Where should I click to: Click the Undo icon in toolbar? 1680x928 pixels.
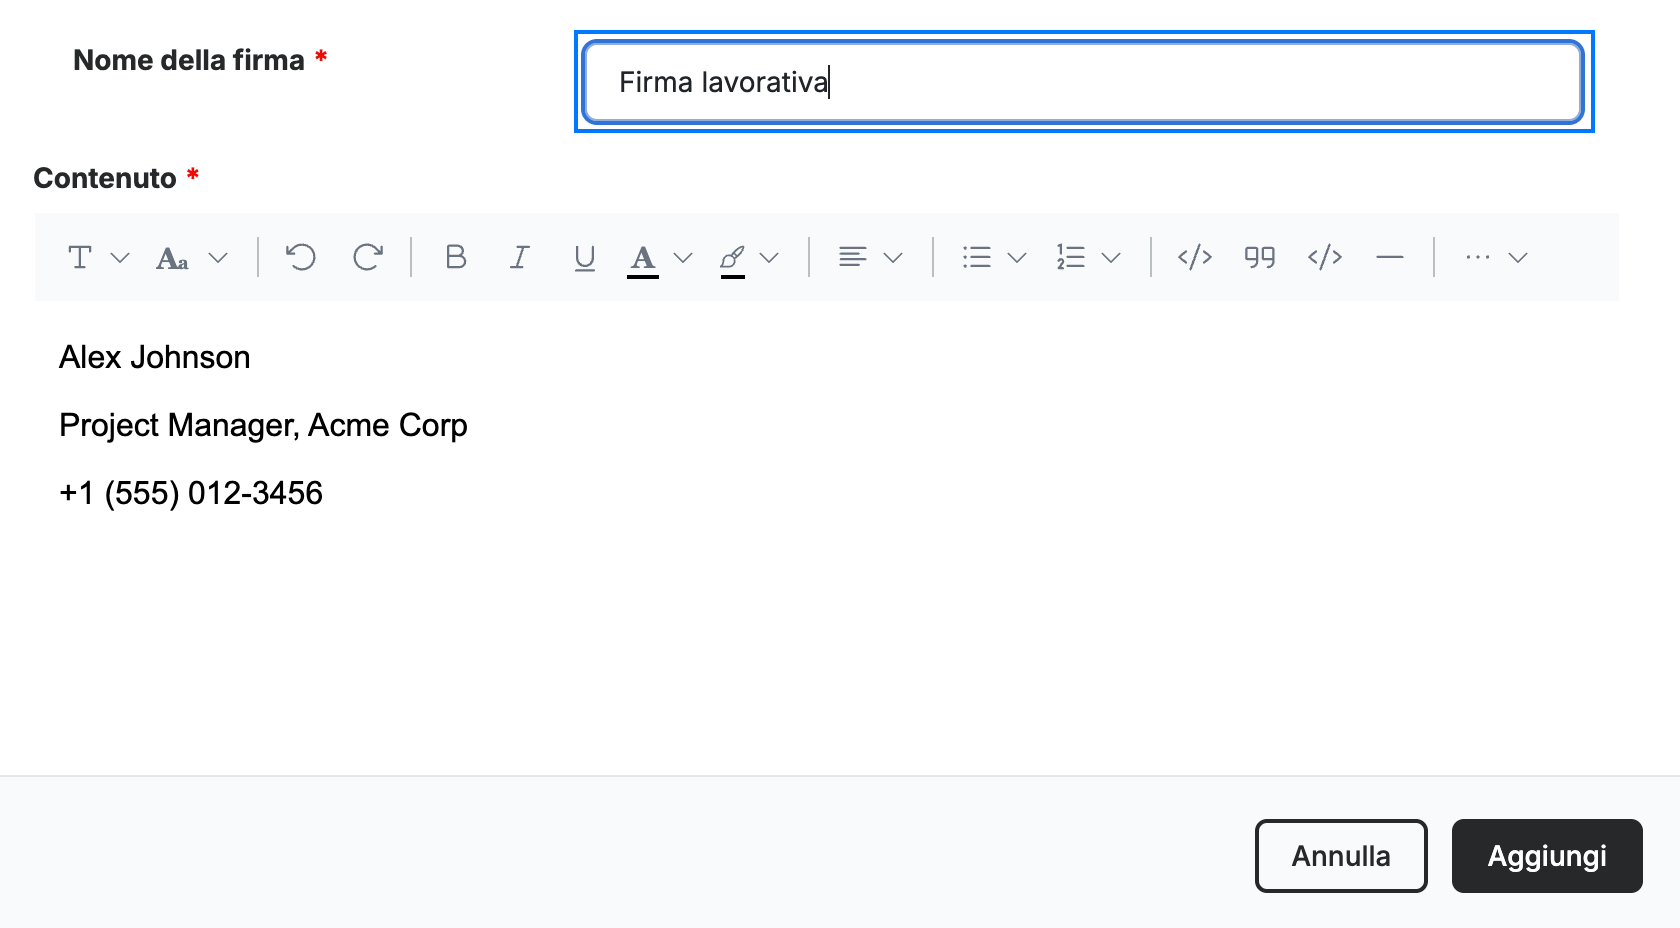301,257
